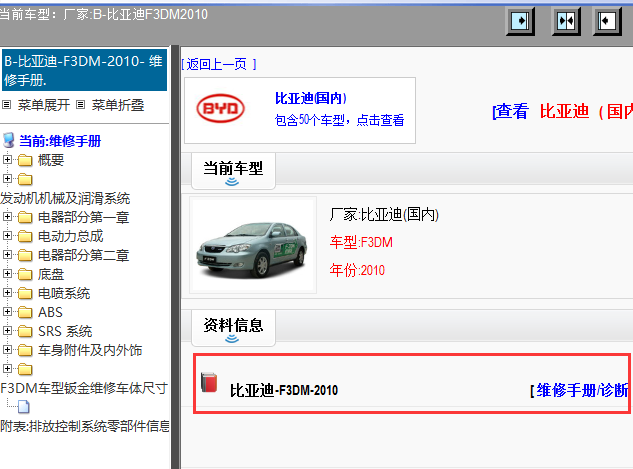Screen dimensions: 633x469
Task: Click the folder icon for ABS
Action: [25, 312]
